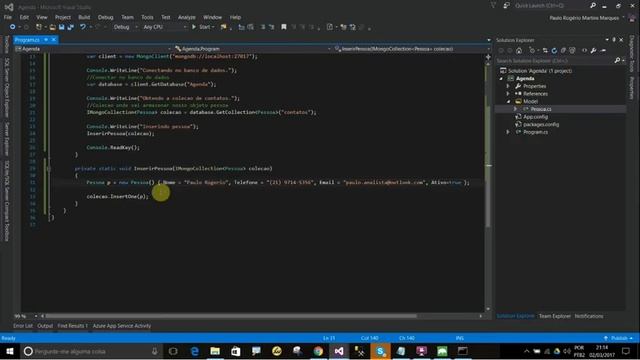Select packages.config in Solution Explorer

541,124
